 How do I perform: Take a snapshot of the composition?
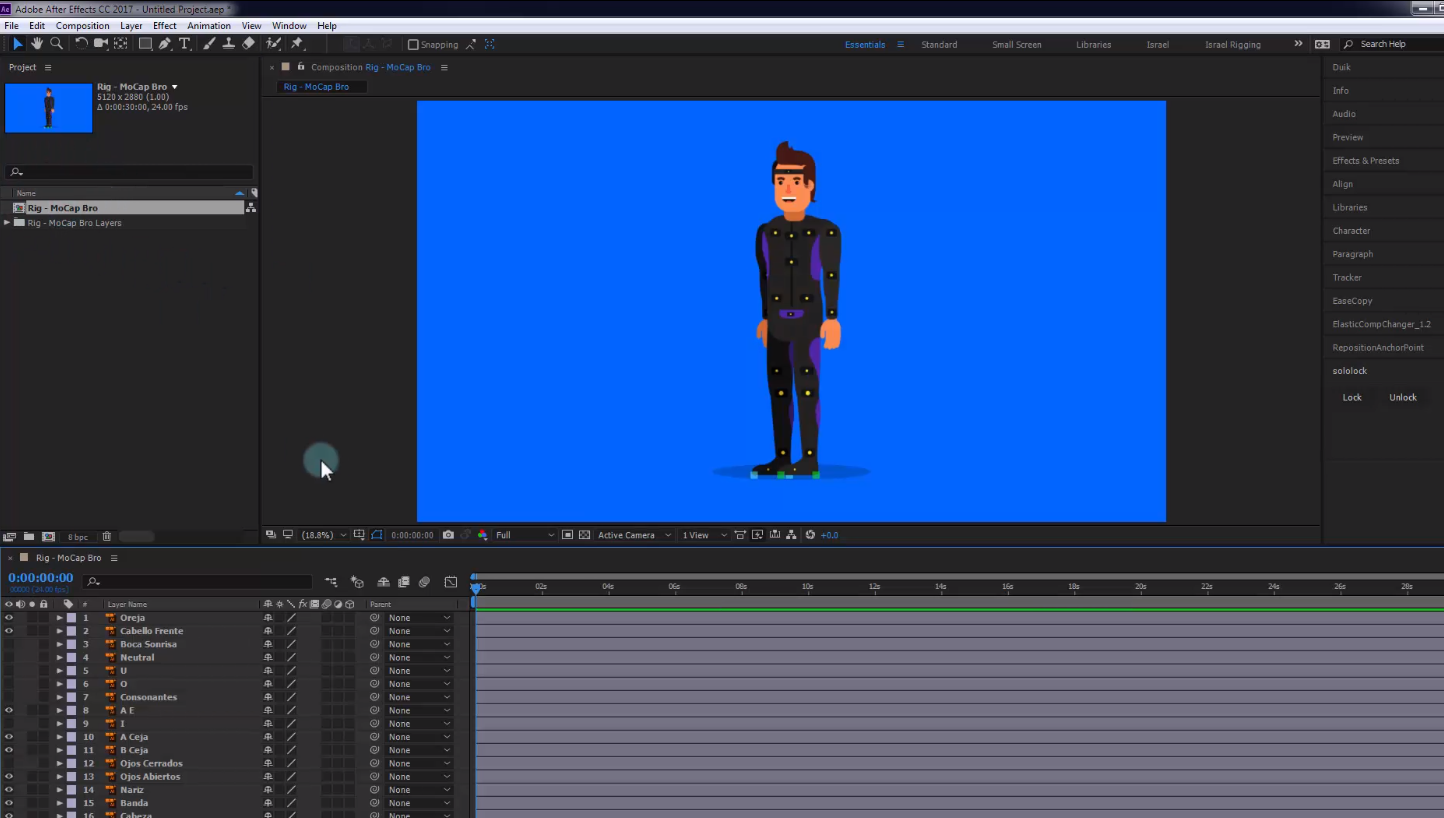coord(448,534)
